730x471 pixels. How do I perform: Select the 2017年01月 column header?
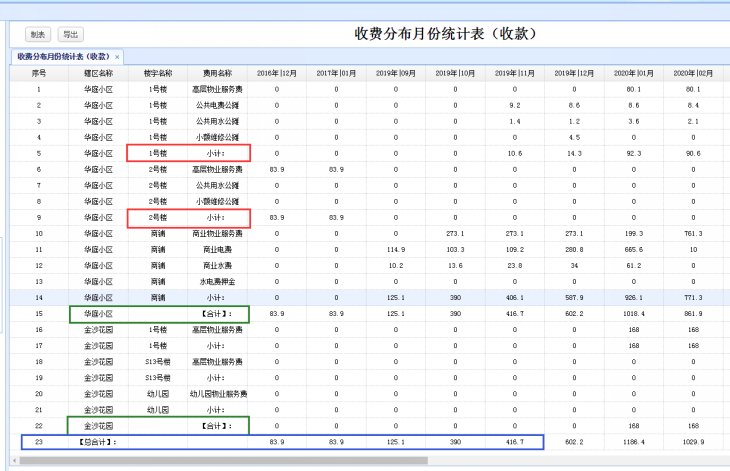(x=337, y=73)
